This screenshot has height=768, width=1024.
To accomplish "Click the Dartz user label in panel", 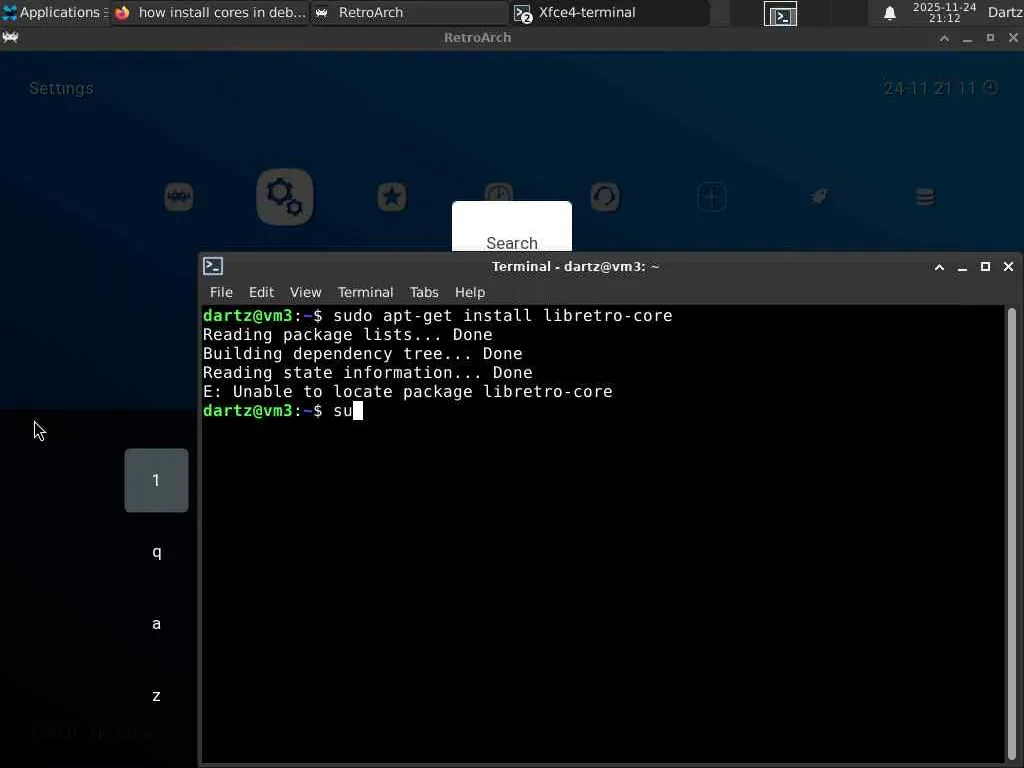I will tap(1005, 12).
